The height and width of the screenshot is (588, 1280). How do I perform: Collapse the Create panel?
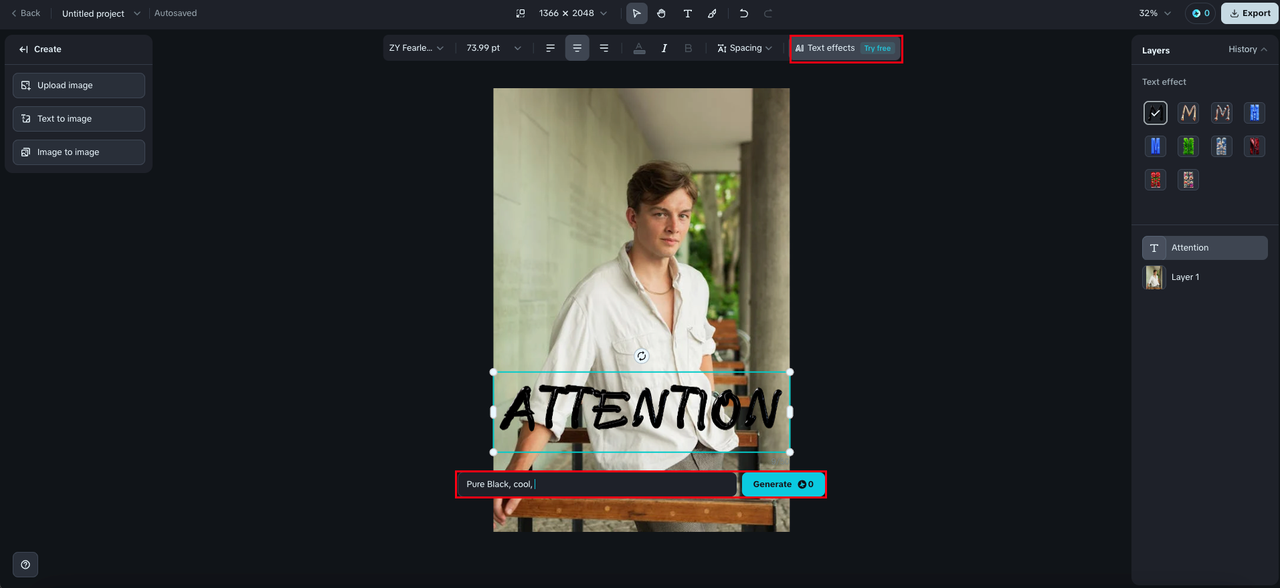(23, 49)
